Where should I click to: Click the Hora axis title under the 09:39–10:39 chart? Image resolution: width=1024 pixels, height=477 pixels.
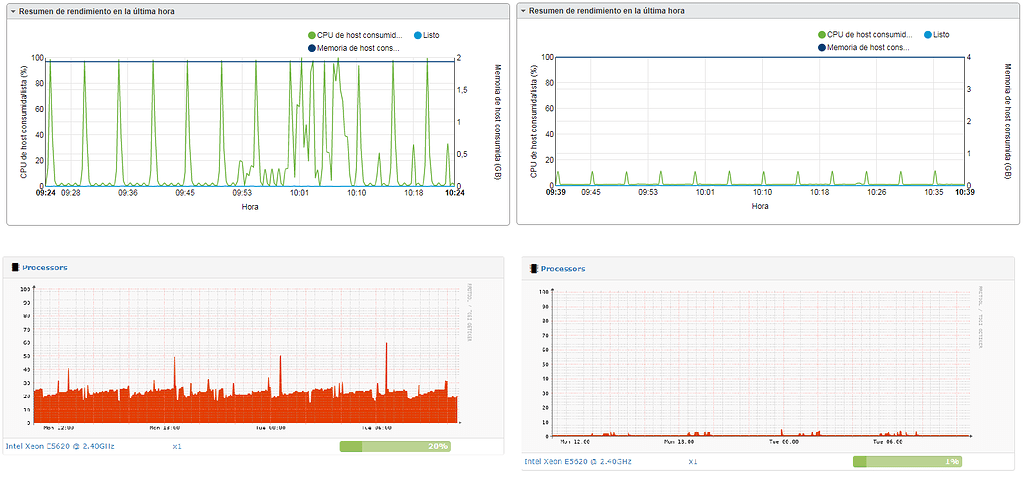click(x=760, y=206)
